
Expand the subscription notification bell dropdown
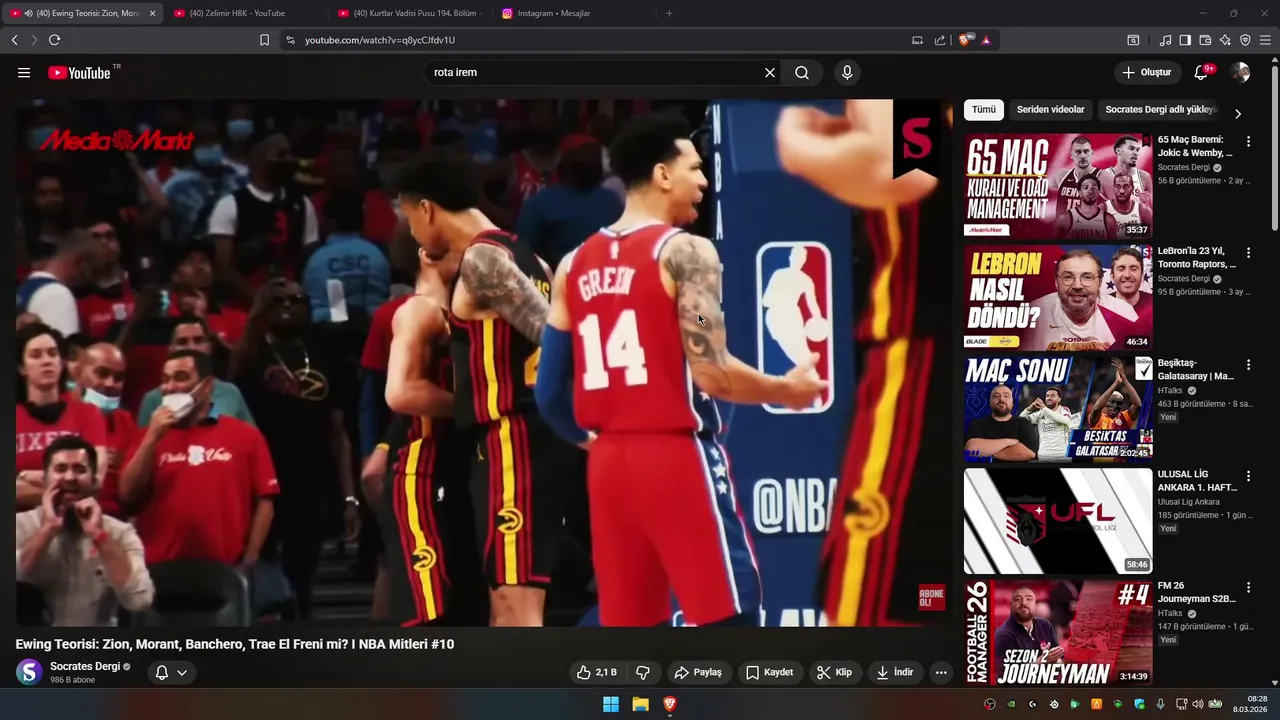tap(171, 673)
